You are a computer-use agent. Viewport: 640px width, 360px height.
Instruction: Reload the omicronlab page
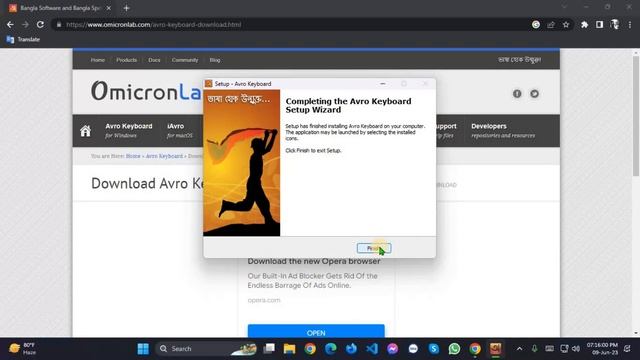(40, 24)
